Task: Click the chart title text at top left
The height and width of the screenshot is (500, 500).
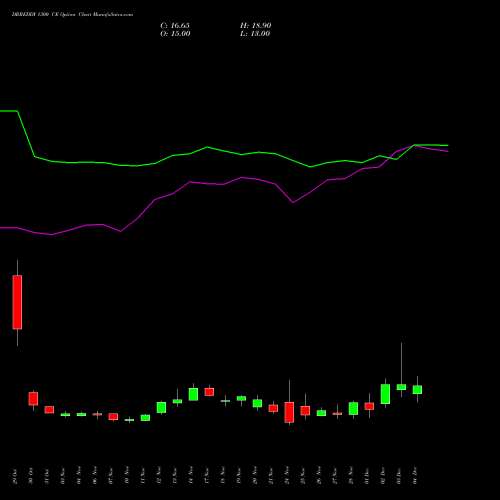Action: pos(72,15)
